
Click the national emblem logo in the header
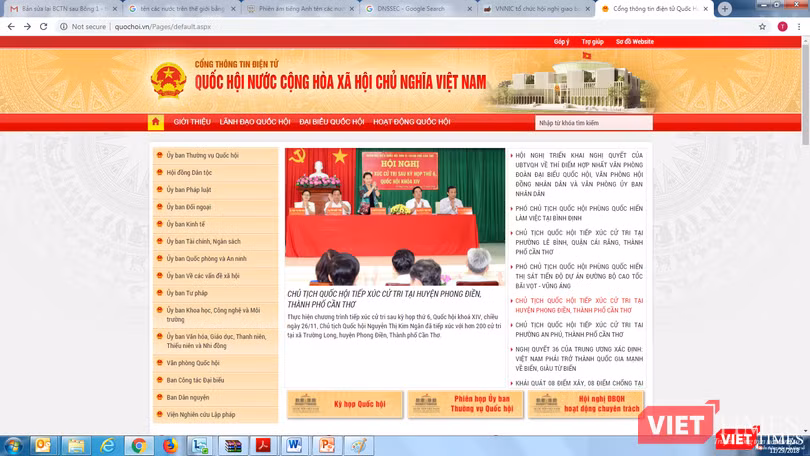tap(168, 81)
